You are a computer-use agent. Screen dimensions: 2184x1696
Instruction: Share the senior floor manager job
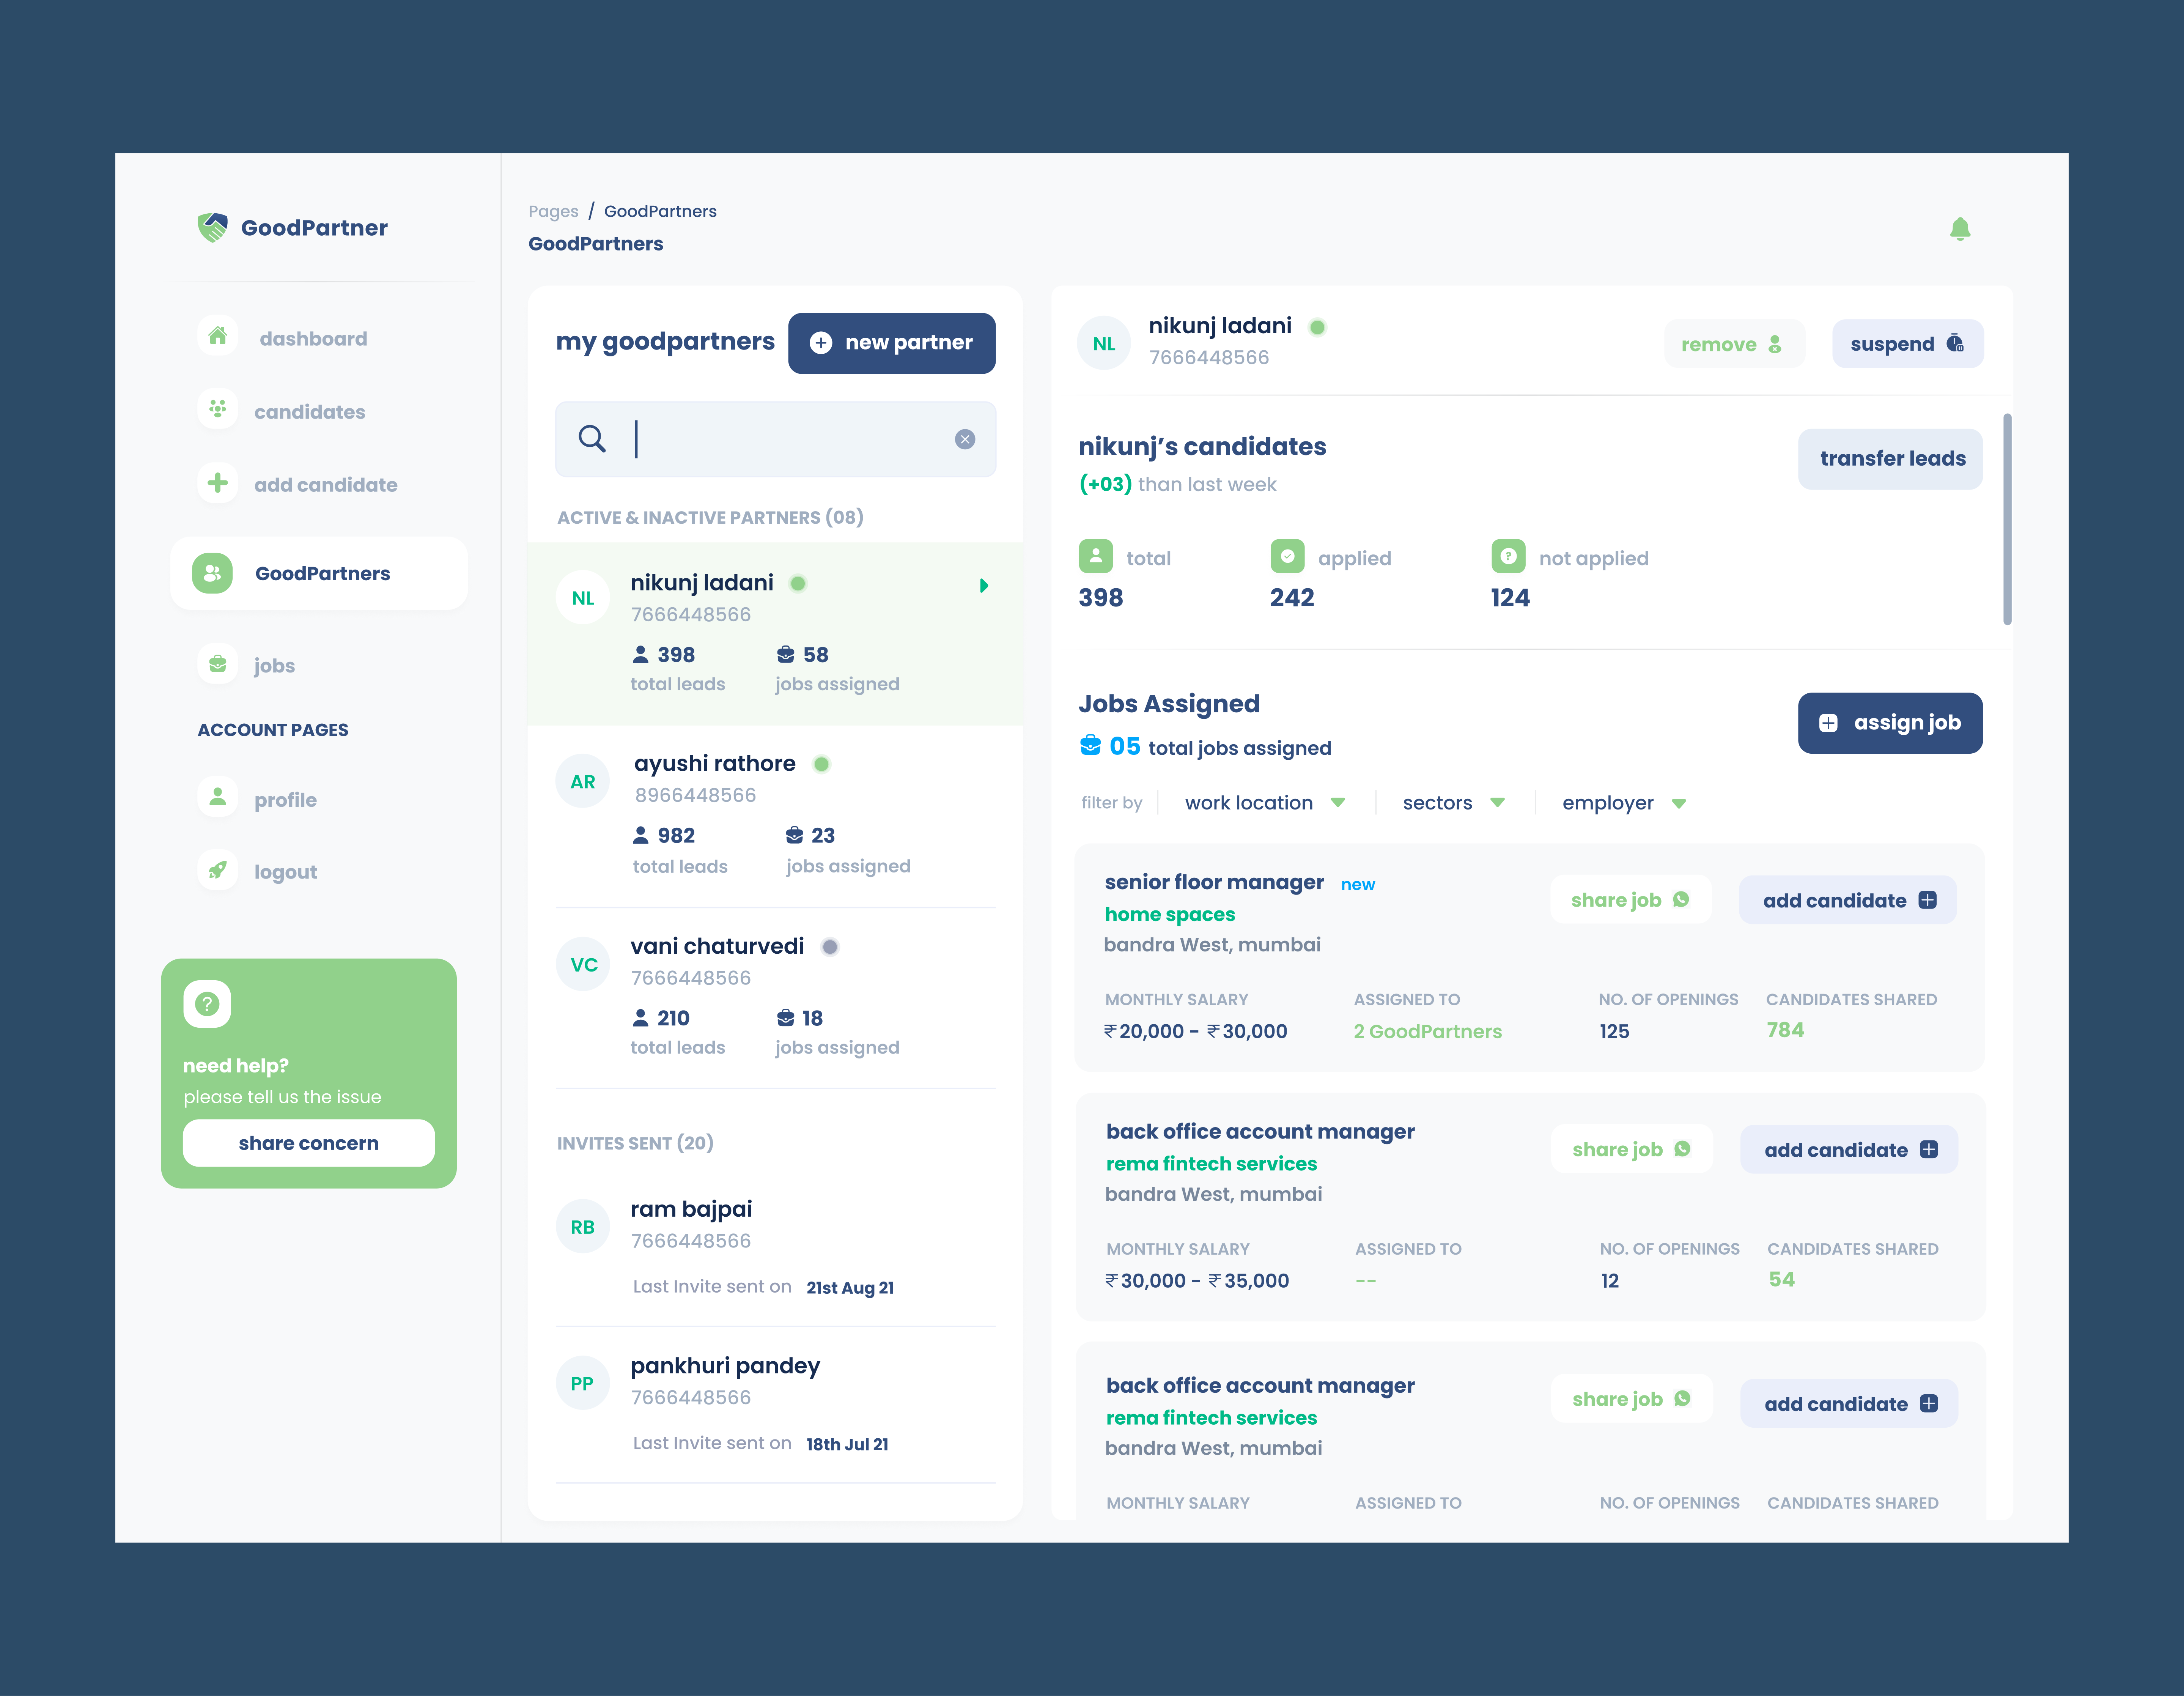pyautogui.click(x=1631, y=900)
